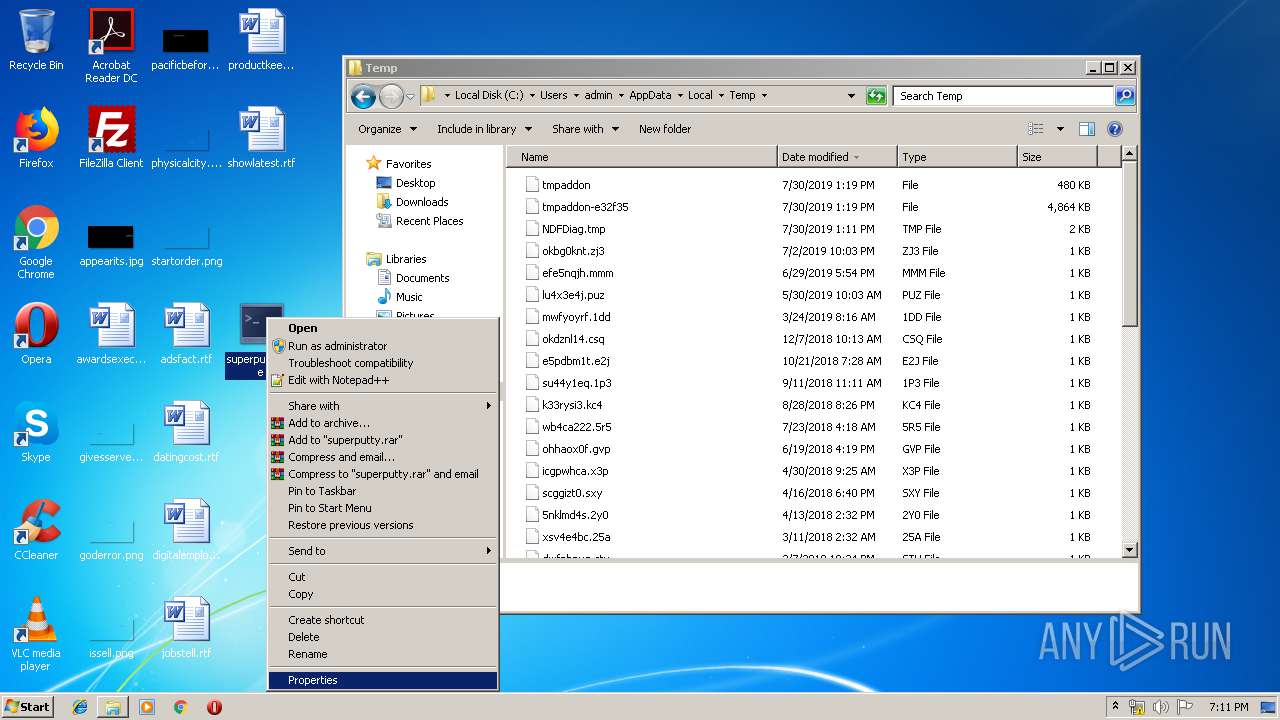The image size is (1280, 720).
Task: Click vertical scrollbar down arrow in file list
Action: tap(1130, 550)
